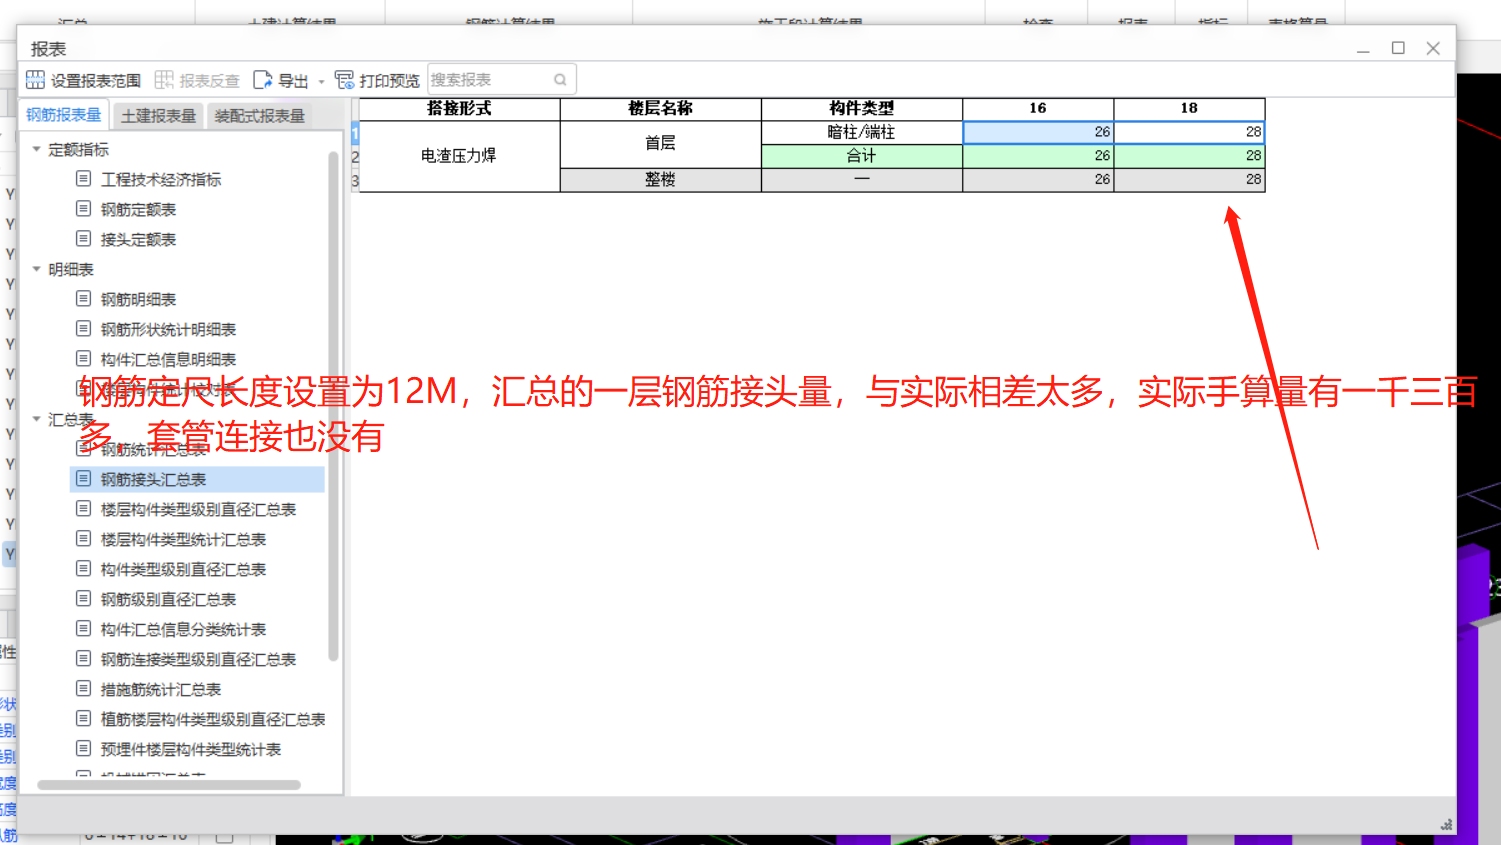The width and height of the screenshot is (1501, 845).
Task: Click the 打印预览 printer icon
Action: click(x=345, y=80)
